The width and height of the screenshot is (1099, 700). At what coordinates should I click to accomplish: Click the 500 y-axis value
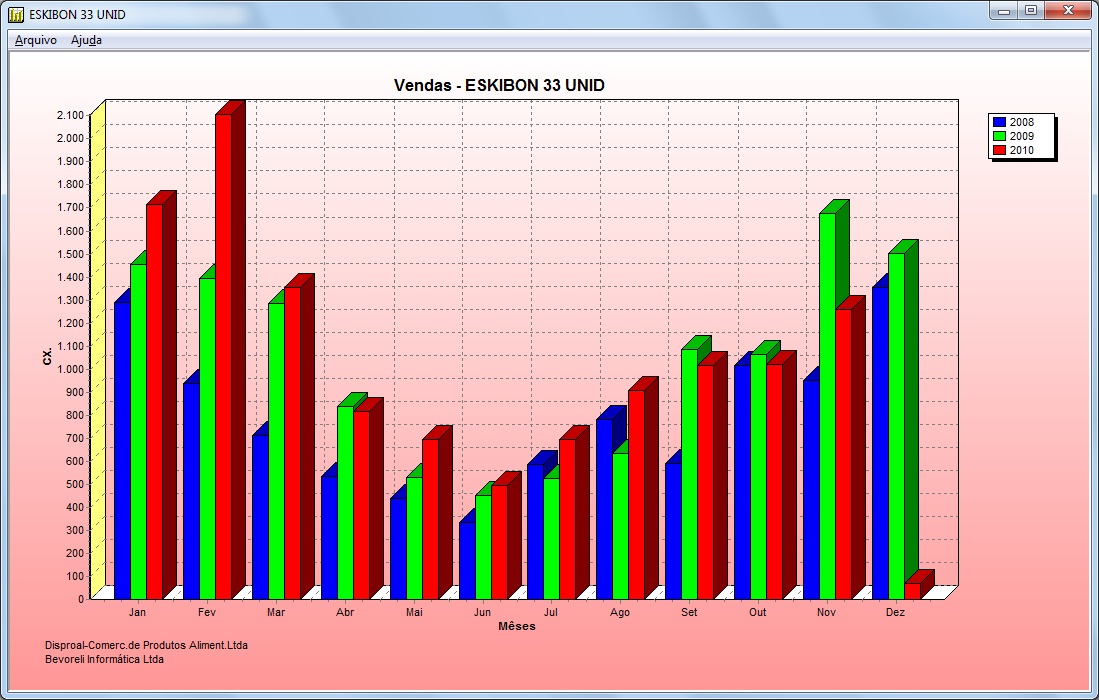pyautogui.click(x=74, y=484)
